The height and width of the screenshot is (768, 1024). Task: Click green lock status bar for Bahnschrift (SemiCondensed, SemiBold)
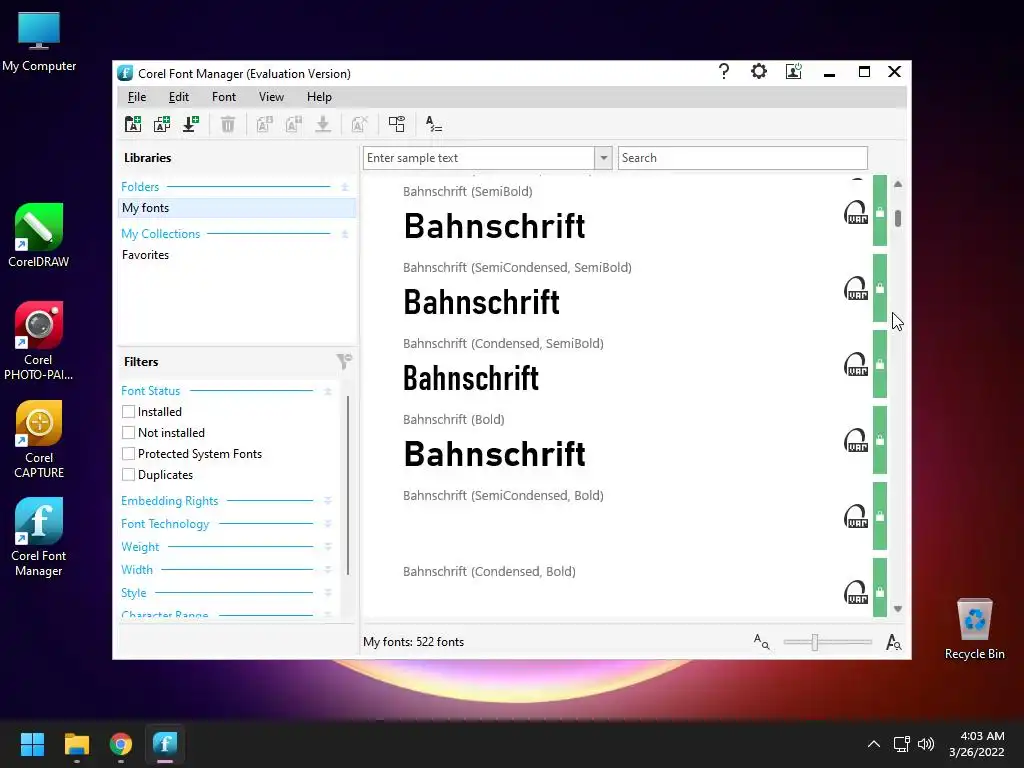pyautogui.click(x=880, y=288)
